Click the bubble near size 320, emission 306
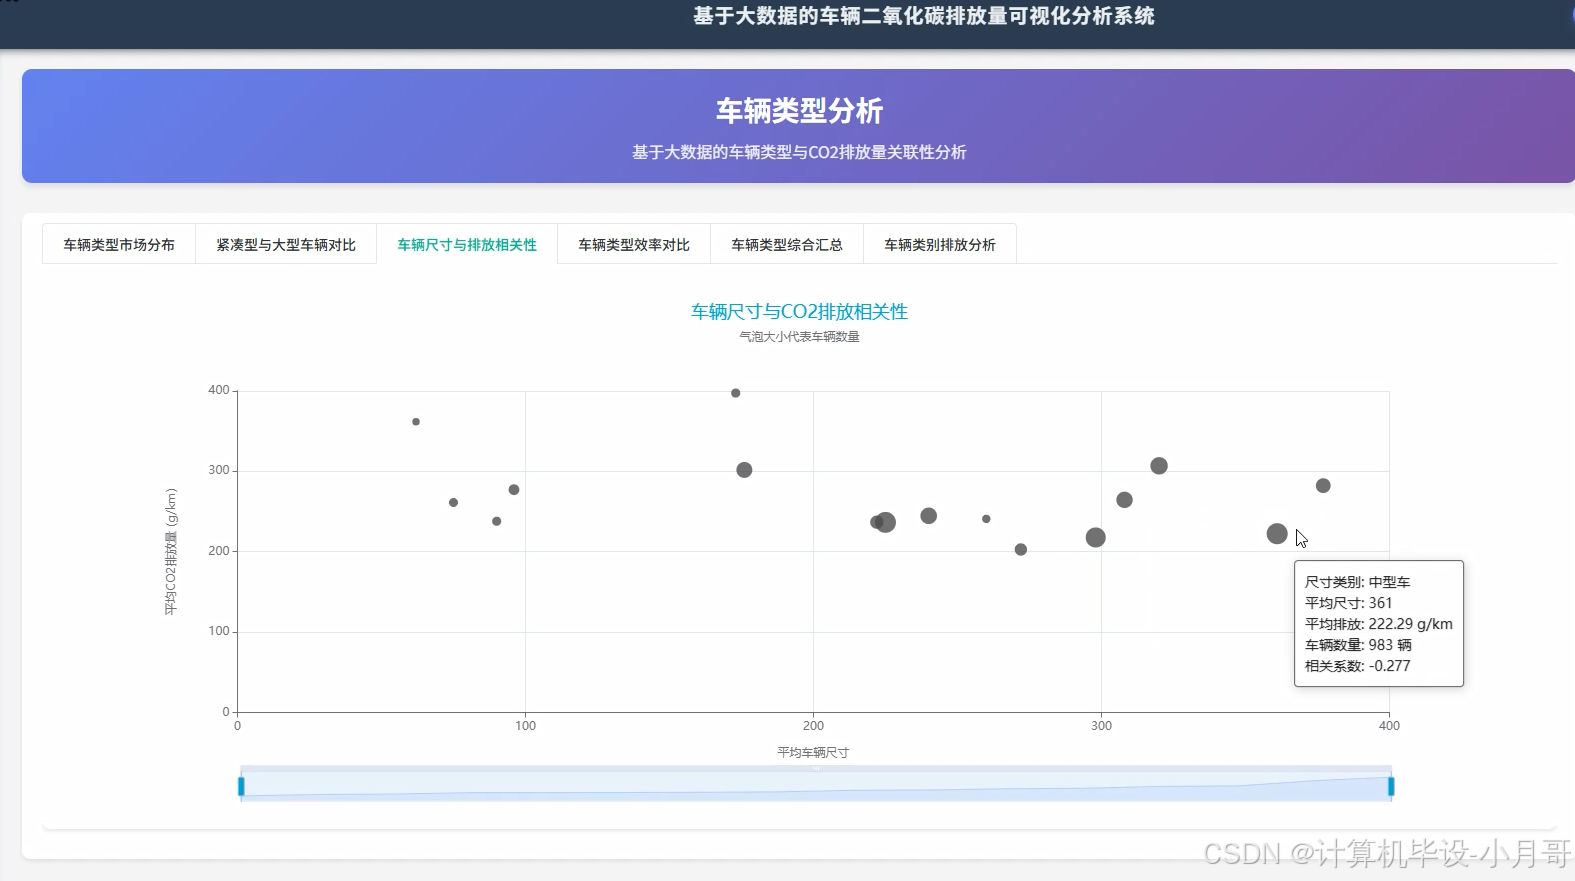Image resolution: width=1575 pixels, height=881 pixels. pyautogui.click(x=1159, y=466)
